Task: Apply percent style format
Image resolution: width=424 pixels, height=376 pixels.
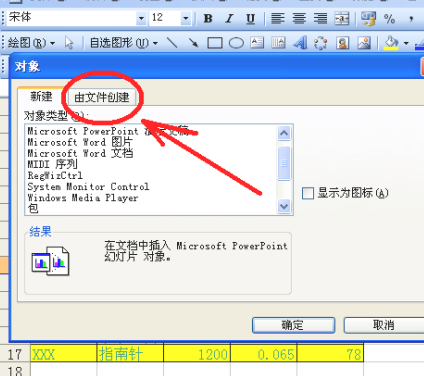Action: (x=389, y=18)
